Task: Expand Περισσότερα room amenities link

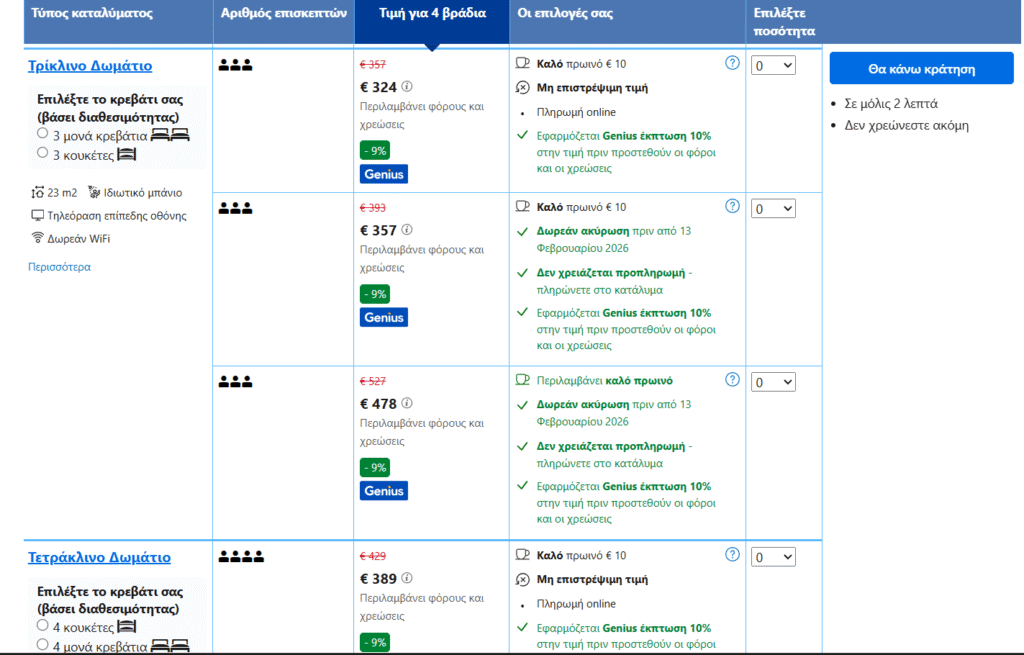Action: pyautogui.click(x=60, y=267)
